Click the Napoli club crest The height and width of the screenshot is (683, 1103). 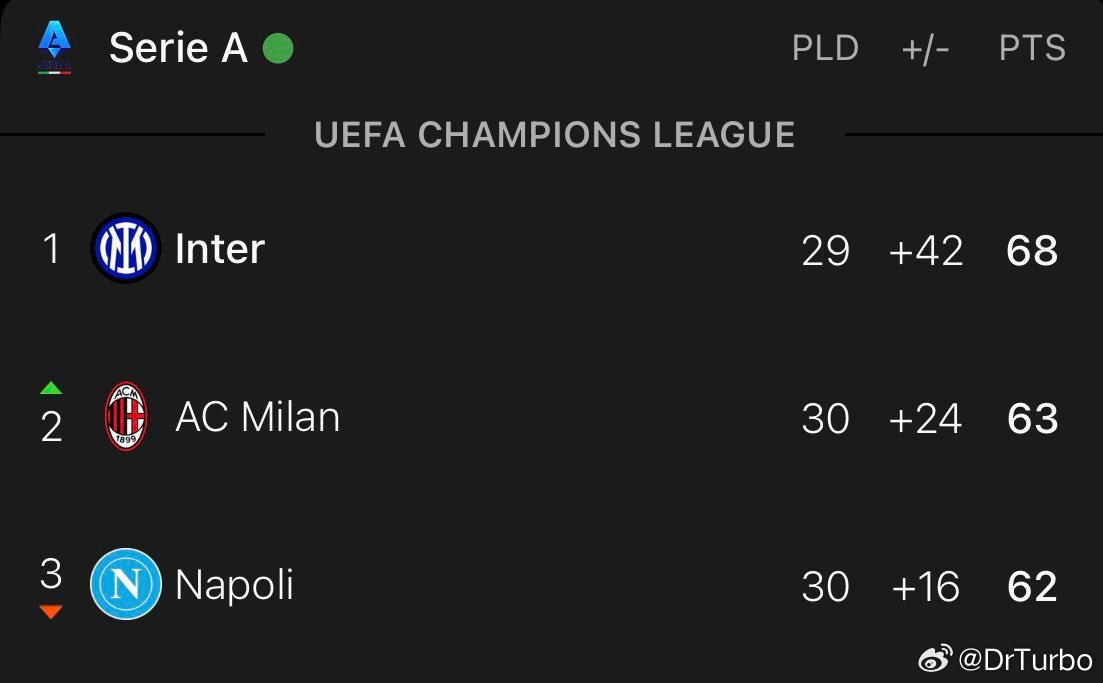tap(126, 585)
